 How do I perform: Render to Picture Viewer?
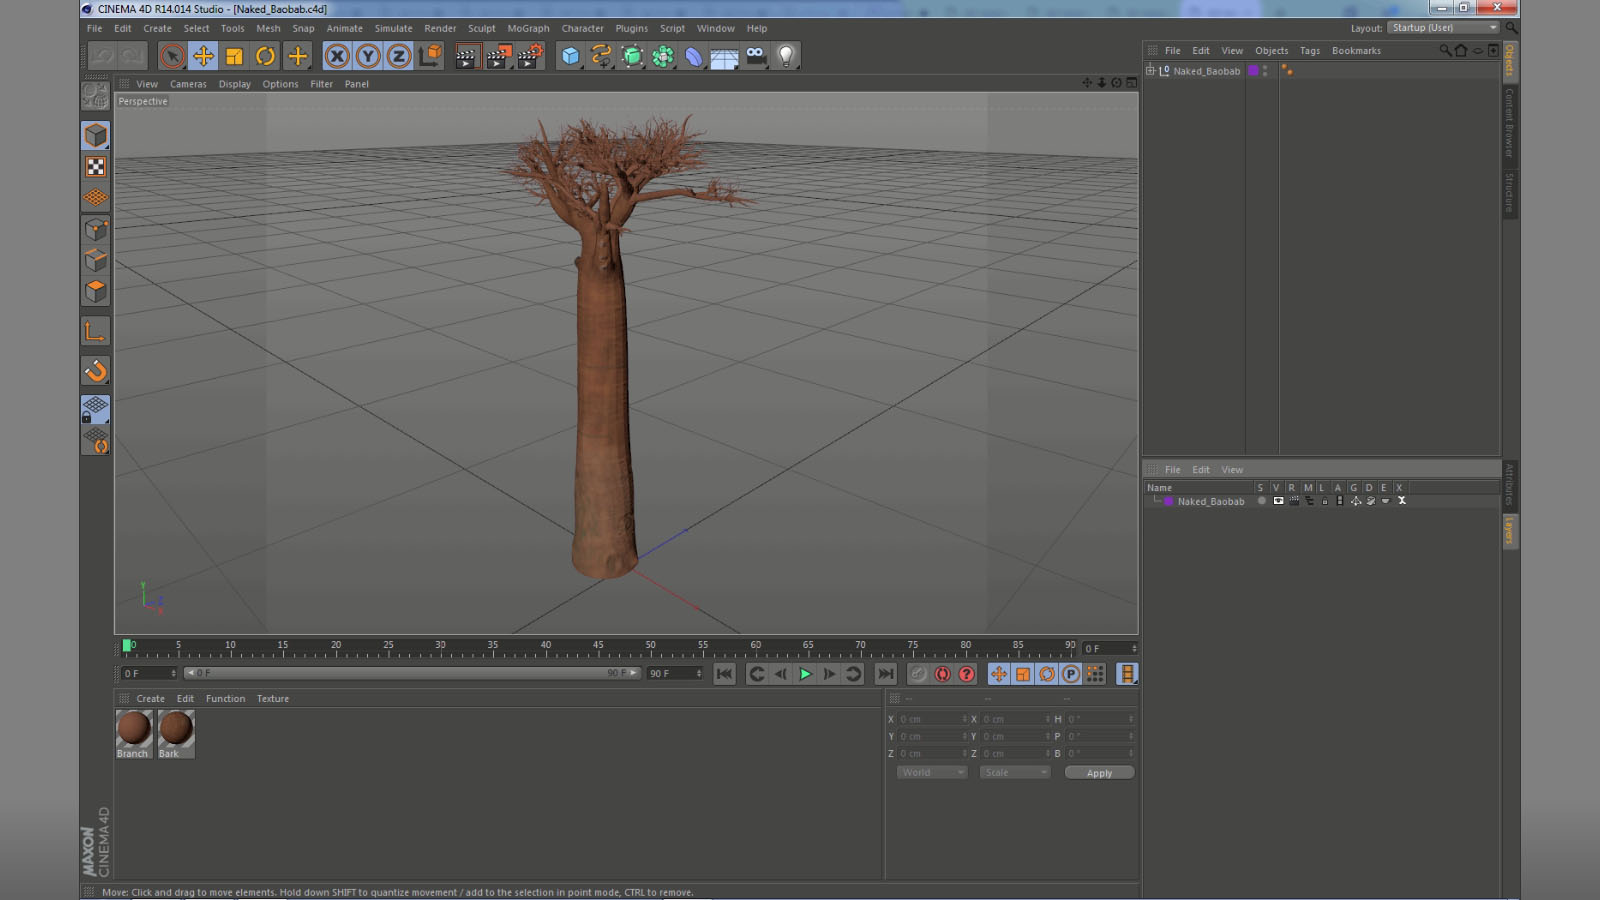click(x=498, y=56)
